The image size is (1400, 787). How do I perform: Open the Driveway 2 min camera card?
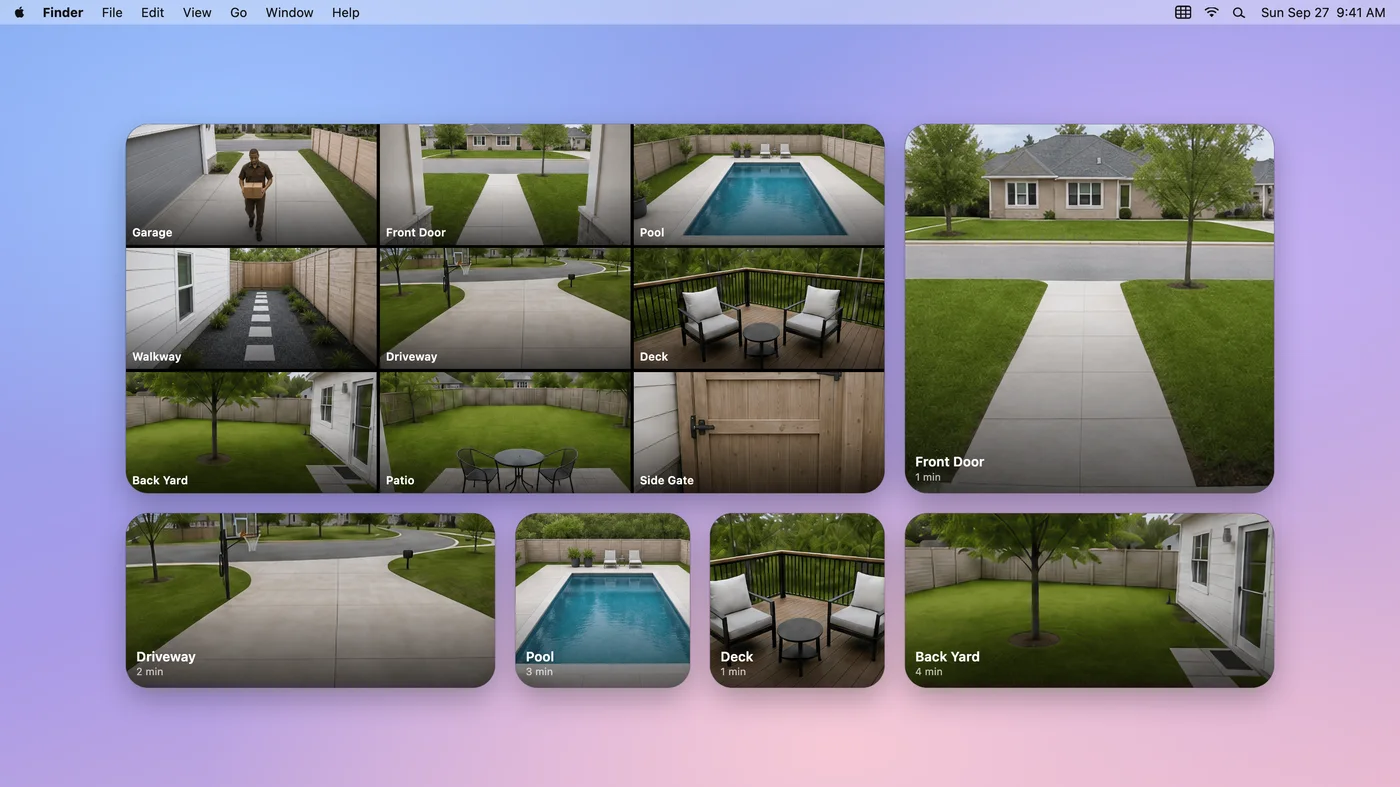tap(310, 600)
